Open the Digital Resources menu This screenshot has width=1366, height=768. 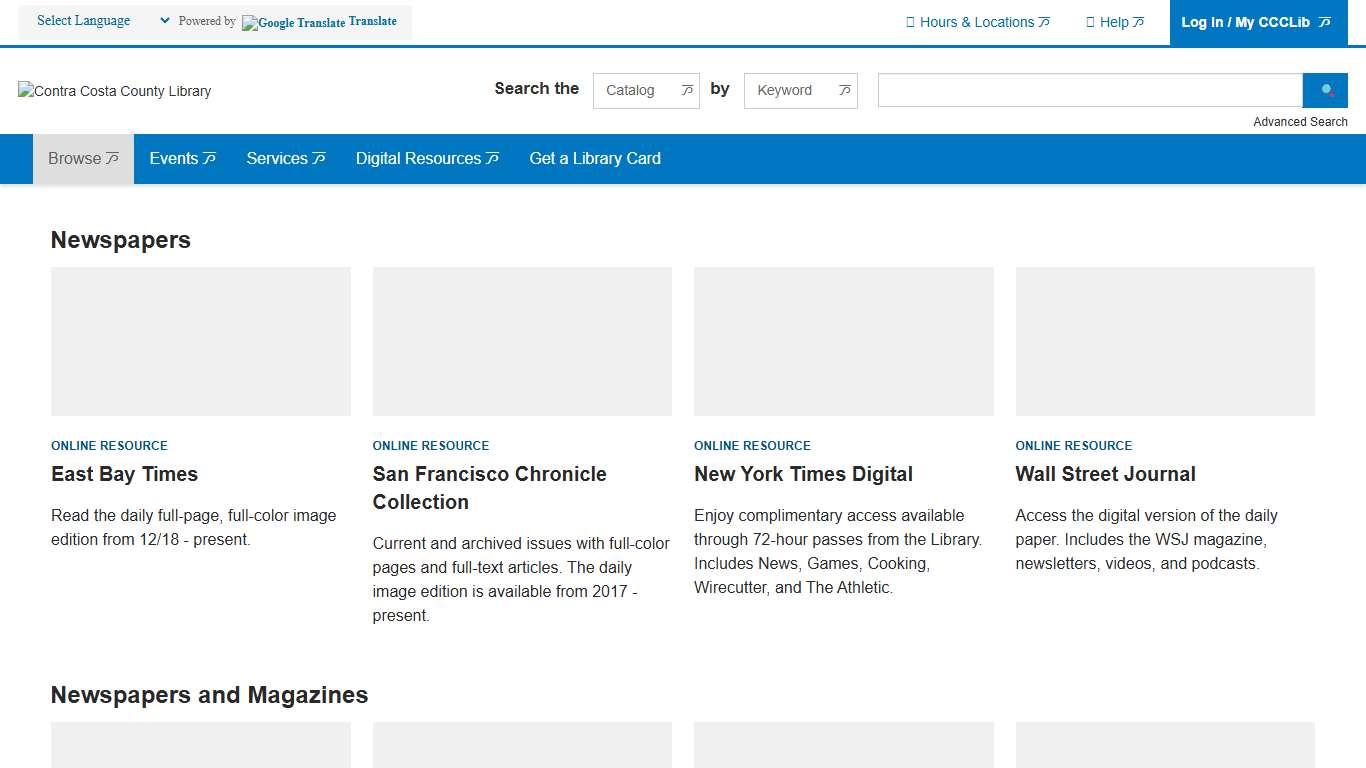tap(427, 158)
